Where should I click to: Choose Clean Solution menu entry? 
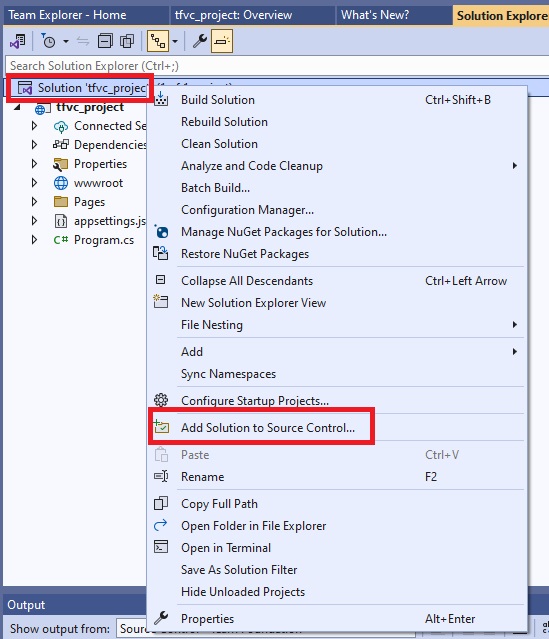point(338,144)
